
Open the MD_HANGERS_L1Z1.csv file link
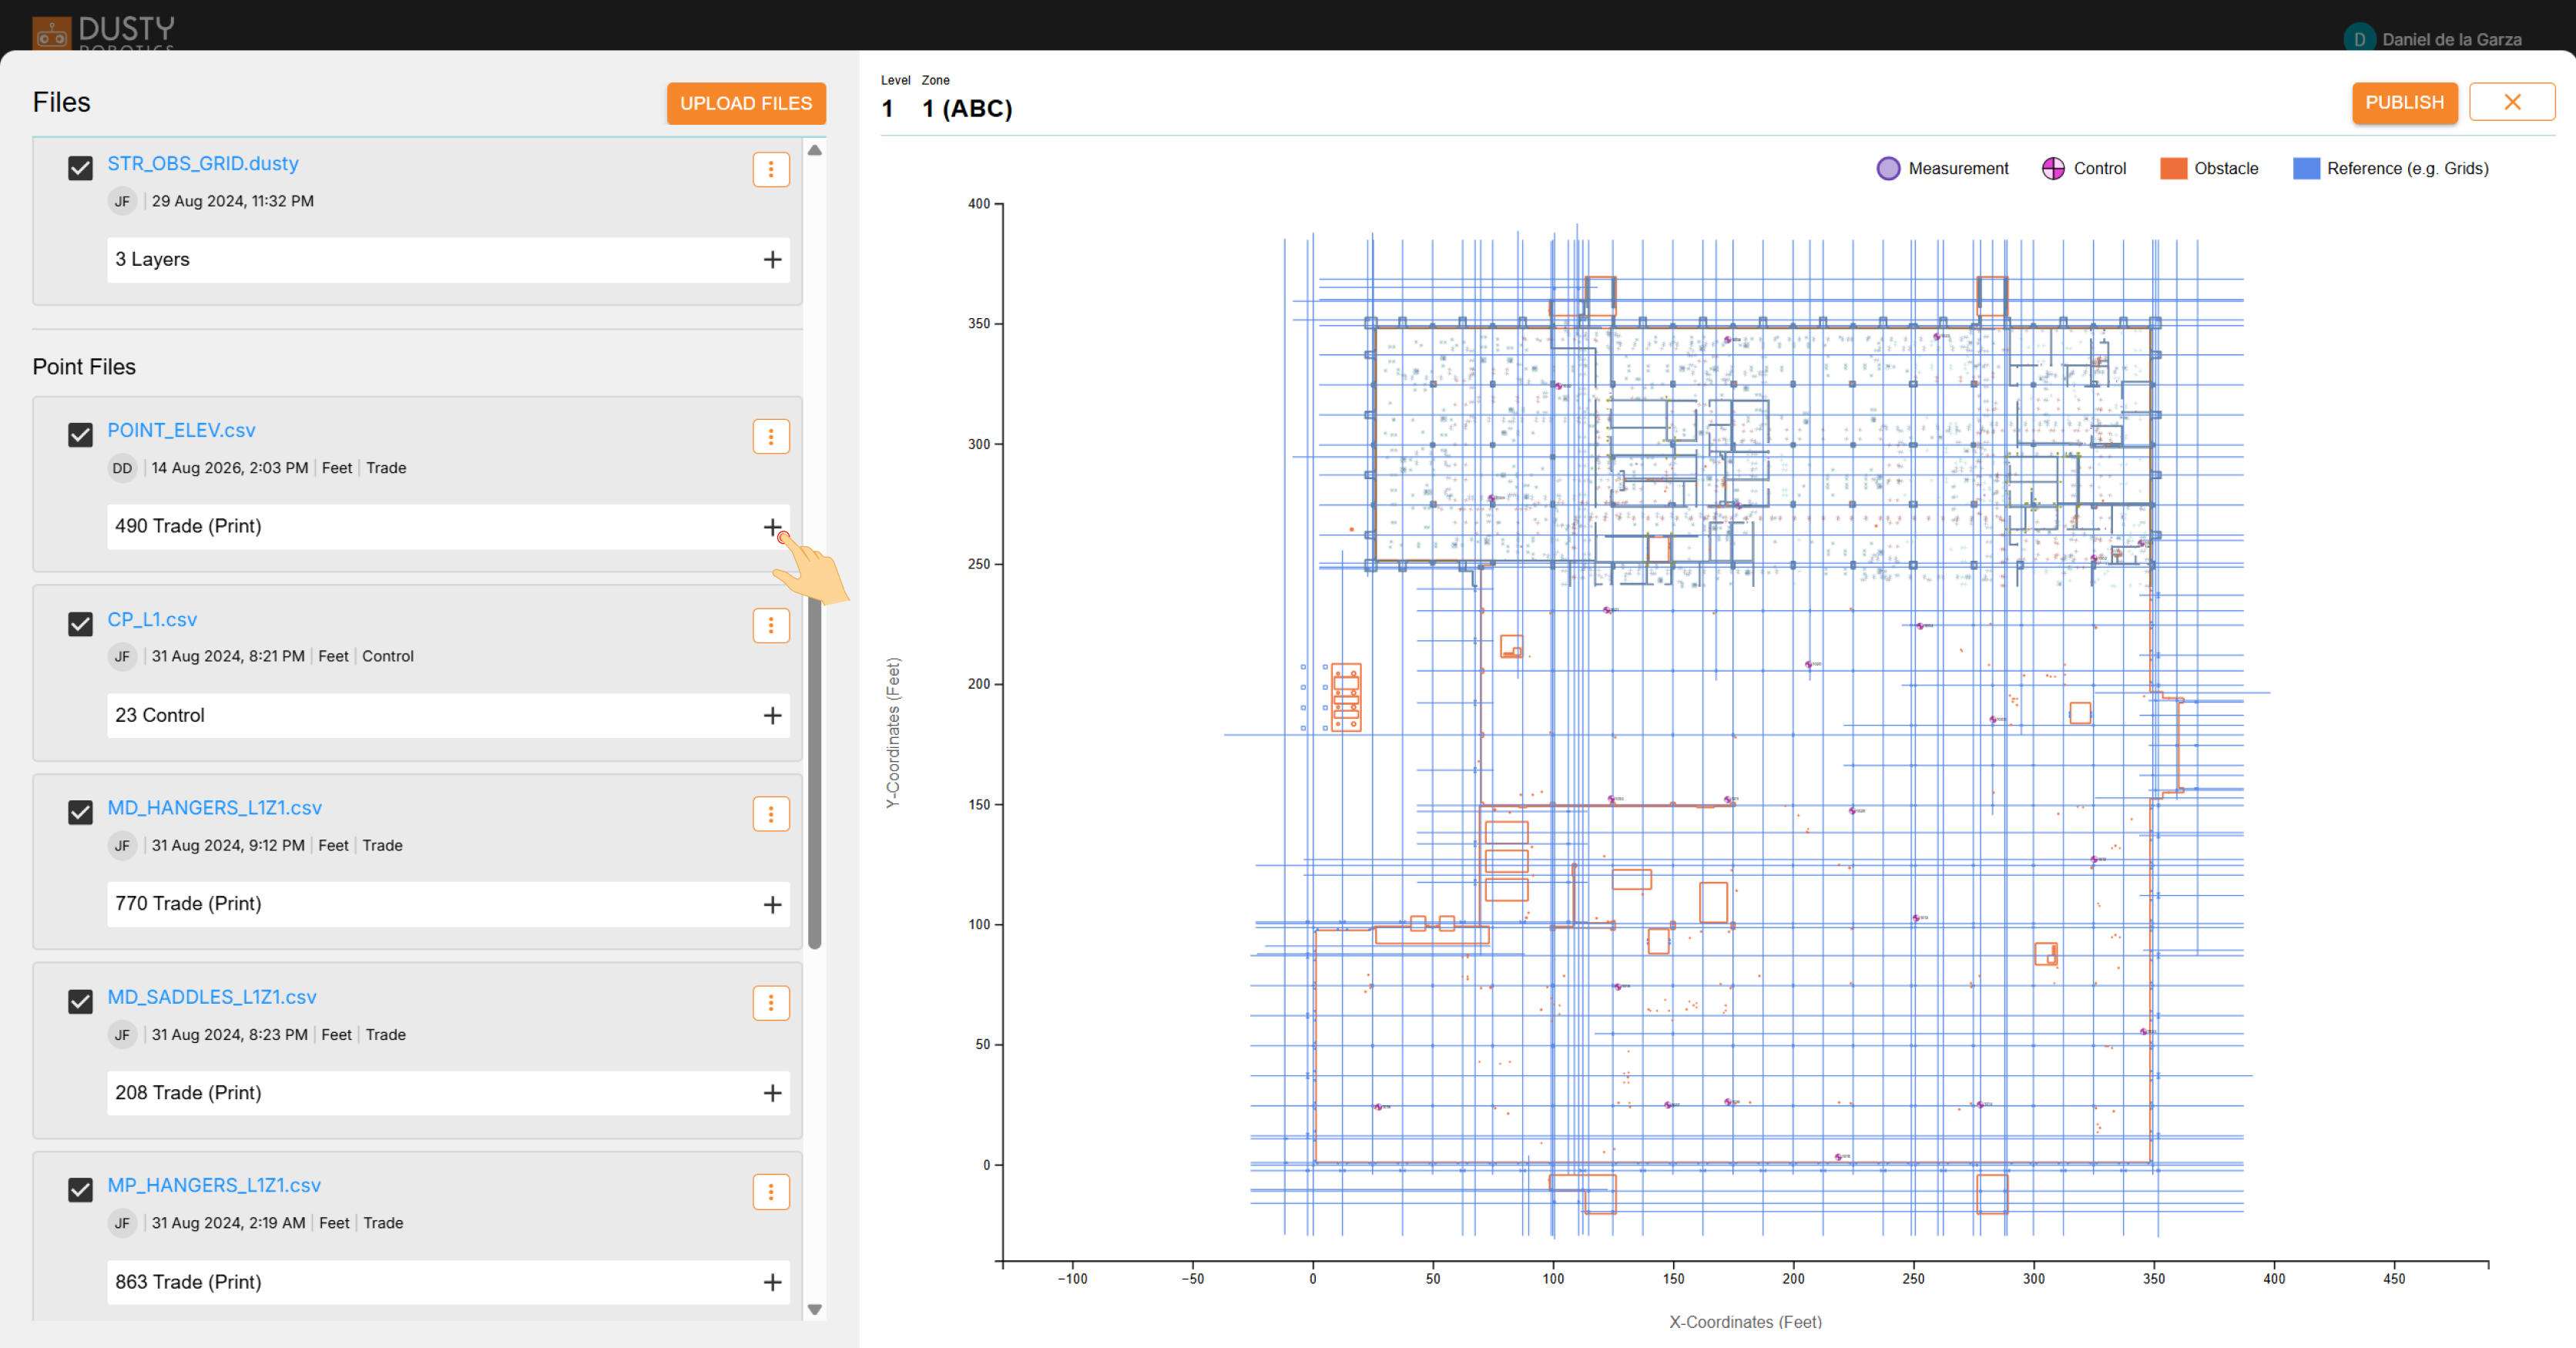point(215,807)
